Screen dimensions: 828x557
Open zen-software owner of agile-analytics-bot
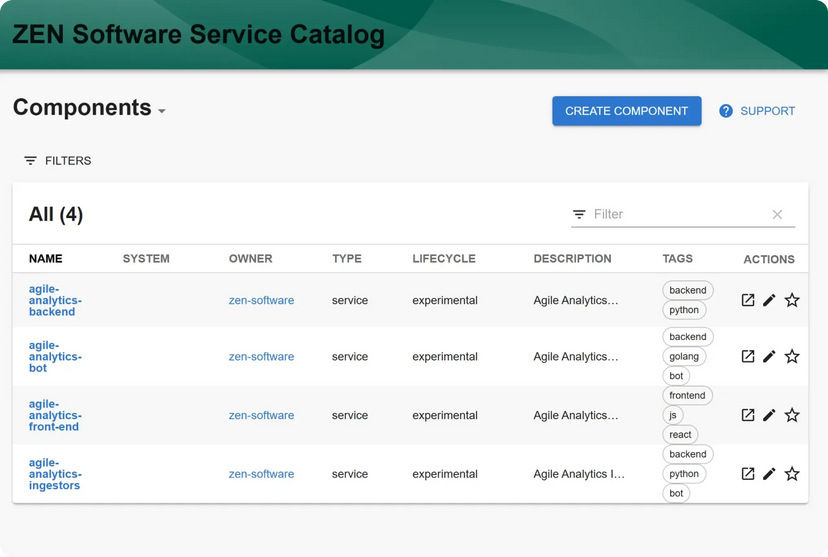(x=261, y=356)
